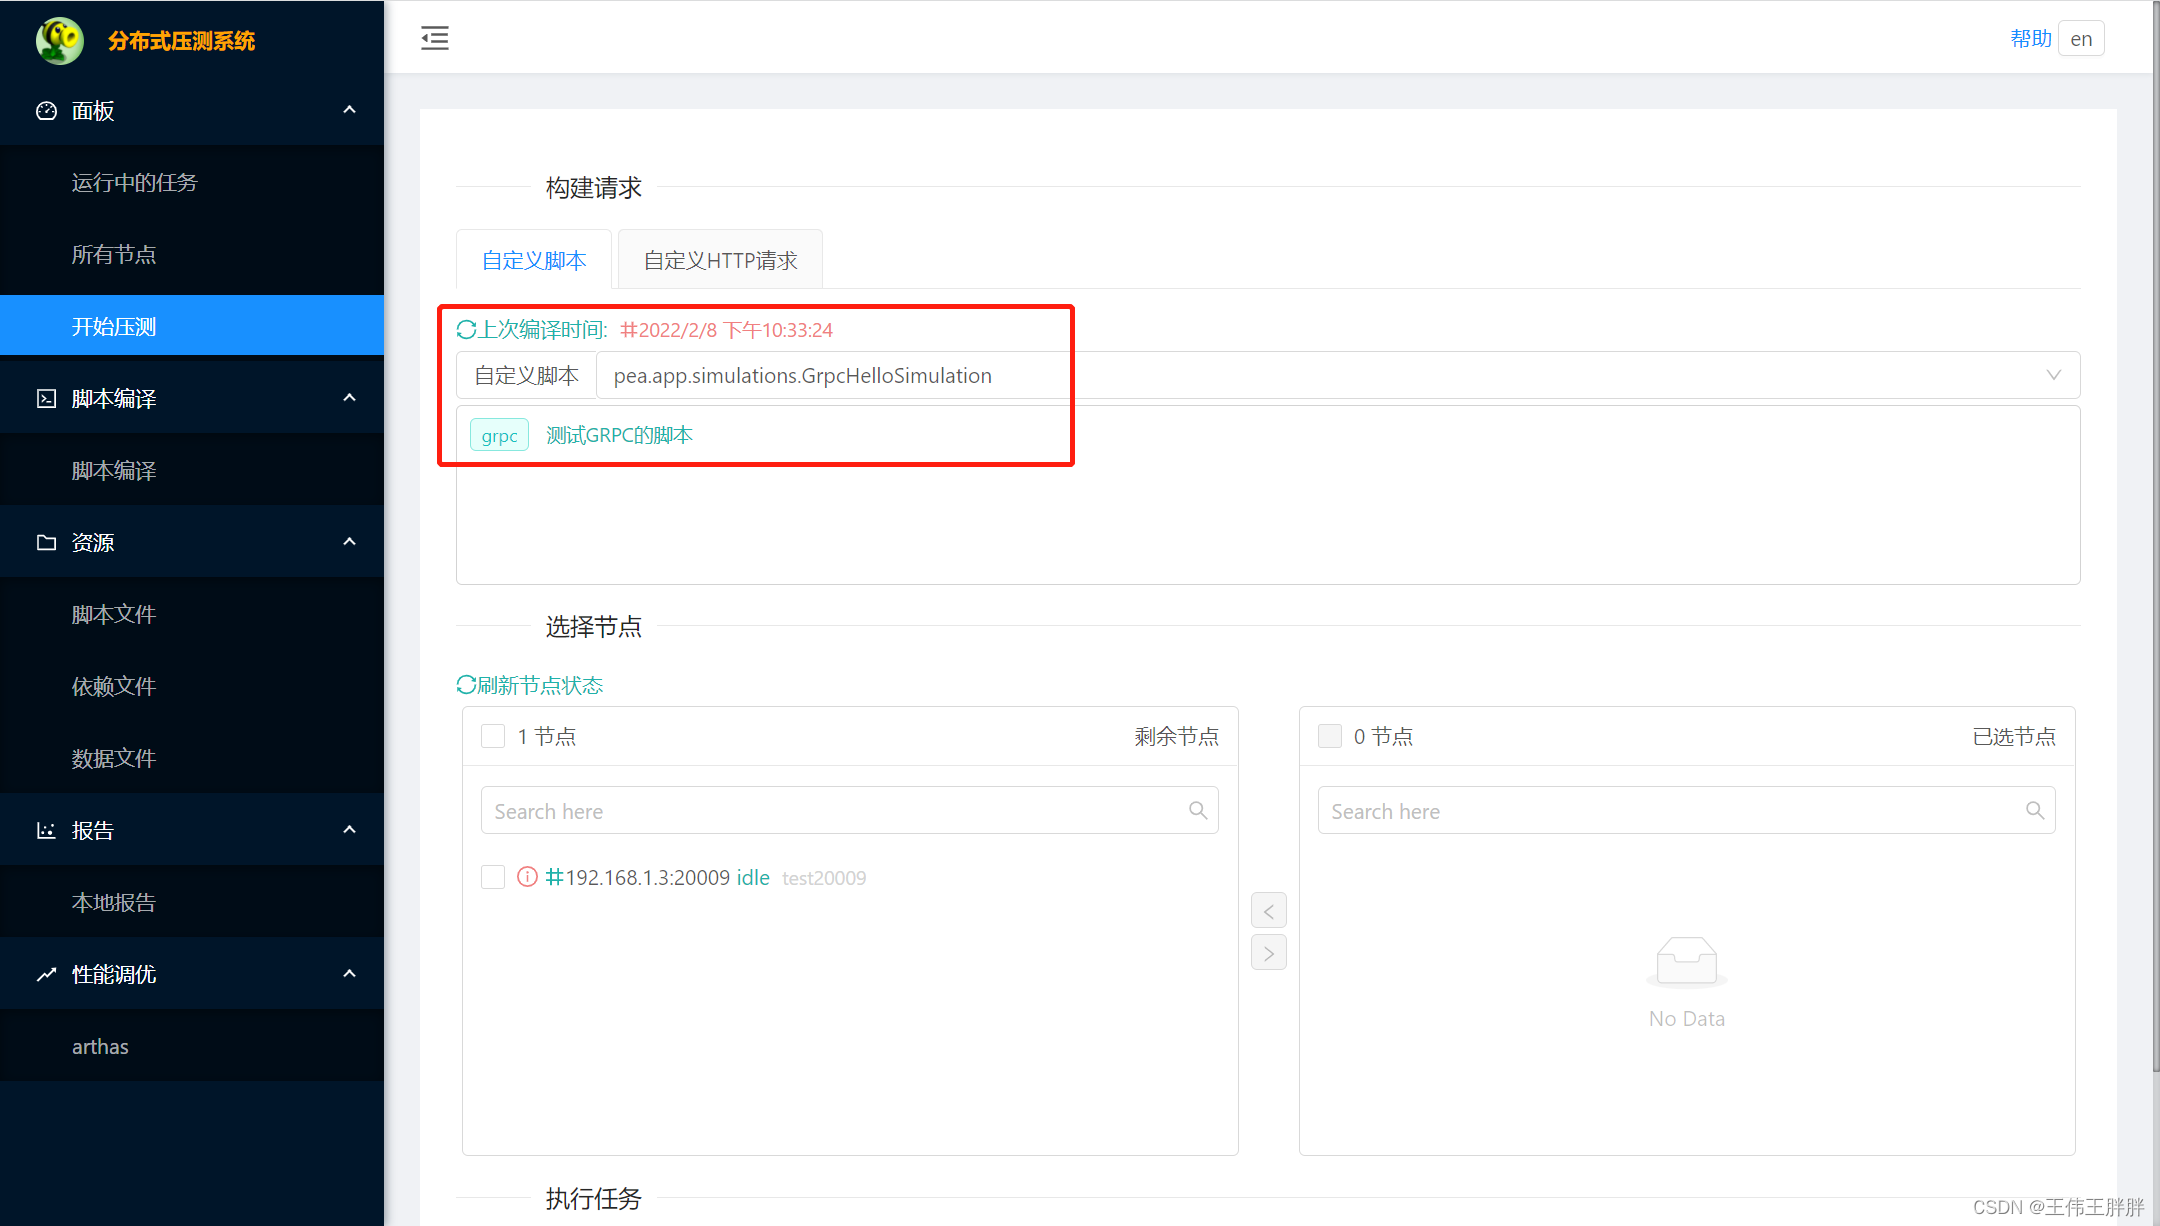Click the last compile time refresh icon
Image resolution: width=2160 pixels, height=1226 pixels.
tap(466, 330)
